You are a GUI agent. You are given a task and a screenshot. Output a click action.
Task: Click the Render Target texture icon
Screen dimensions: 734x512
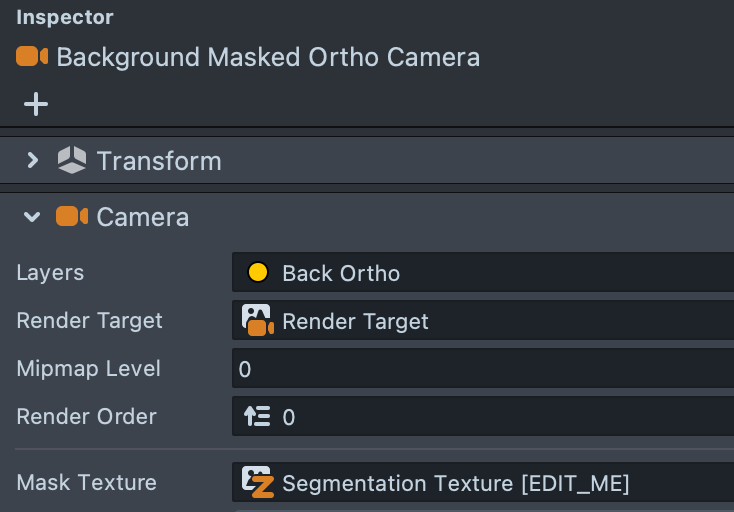pyautogui.click(x=257, y=321)
